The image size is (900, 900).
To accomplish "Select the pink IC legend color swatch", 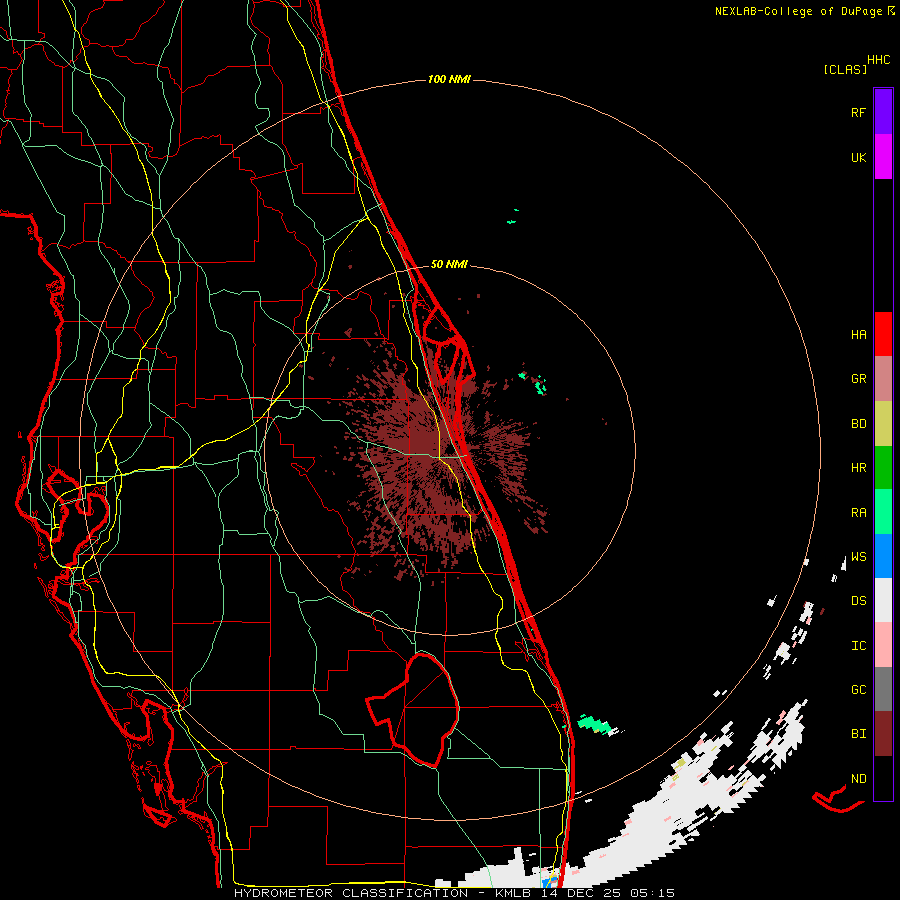I will (x=883, y=645).
